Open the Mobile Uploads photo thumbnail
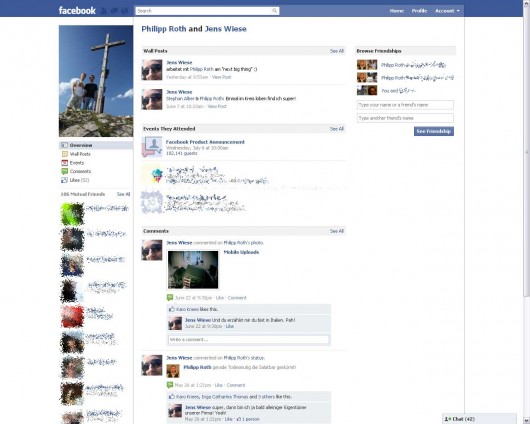The image size is (530, 424). pos(193,269)
